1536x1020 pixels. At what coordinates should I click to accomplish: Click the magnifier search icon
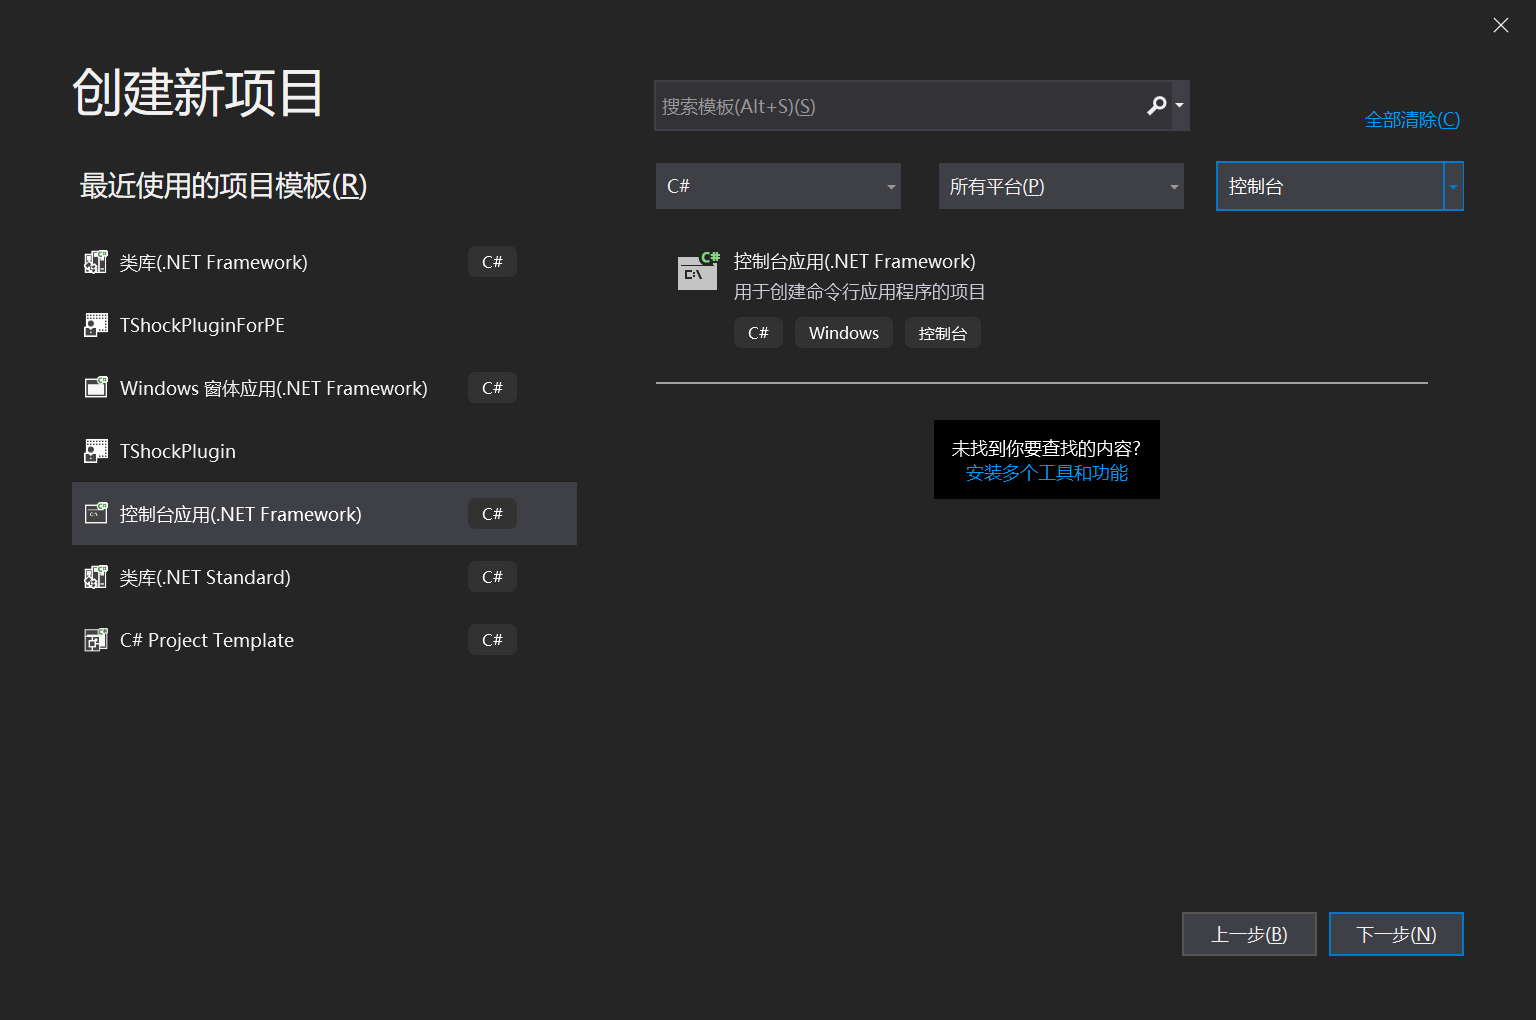[1156, 105]
